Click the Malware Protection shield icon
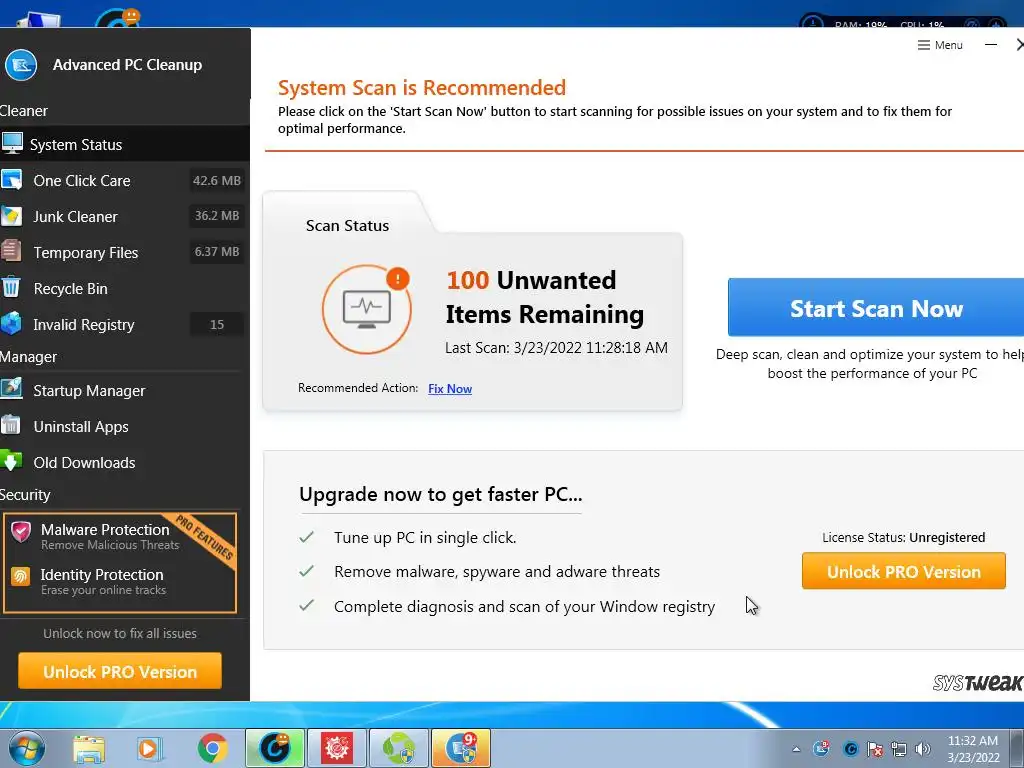The width and height of the screenshot is (1024, 768). point(21,532)
